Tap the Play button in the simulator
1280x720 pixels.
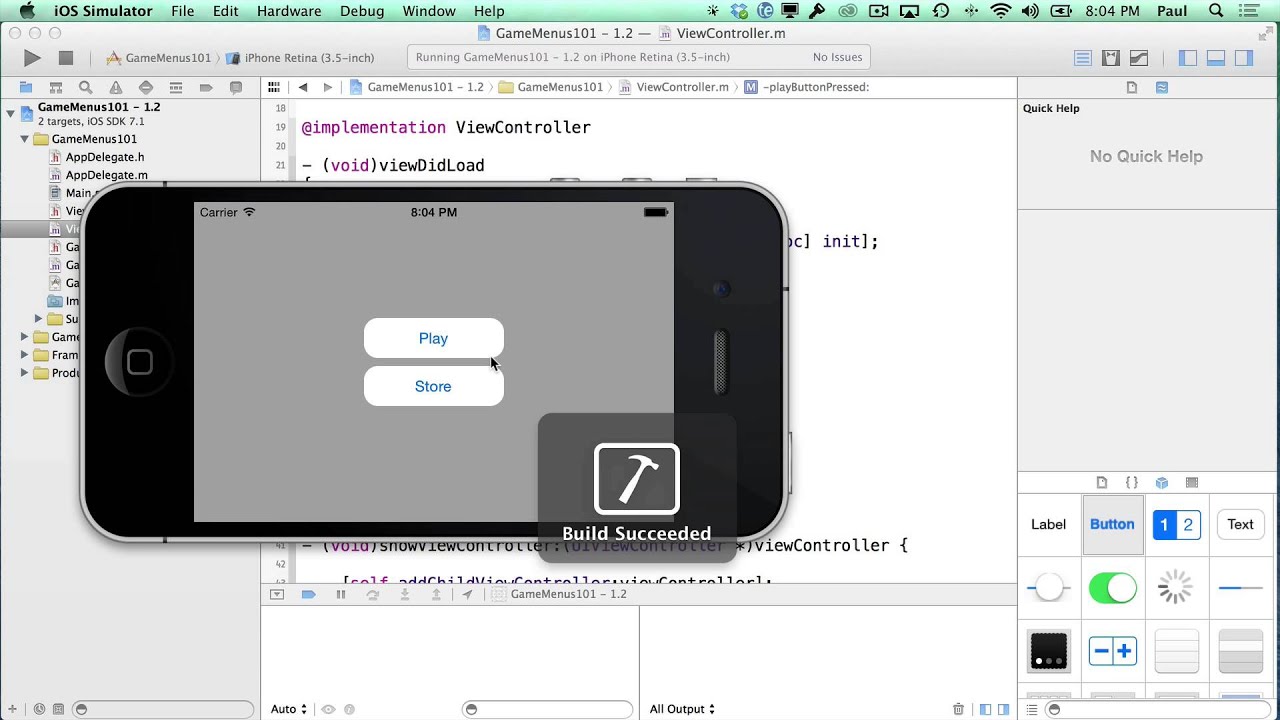433,338
